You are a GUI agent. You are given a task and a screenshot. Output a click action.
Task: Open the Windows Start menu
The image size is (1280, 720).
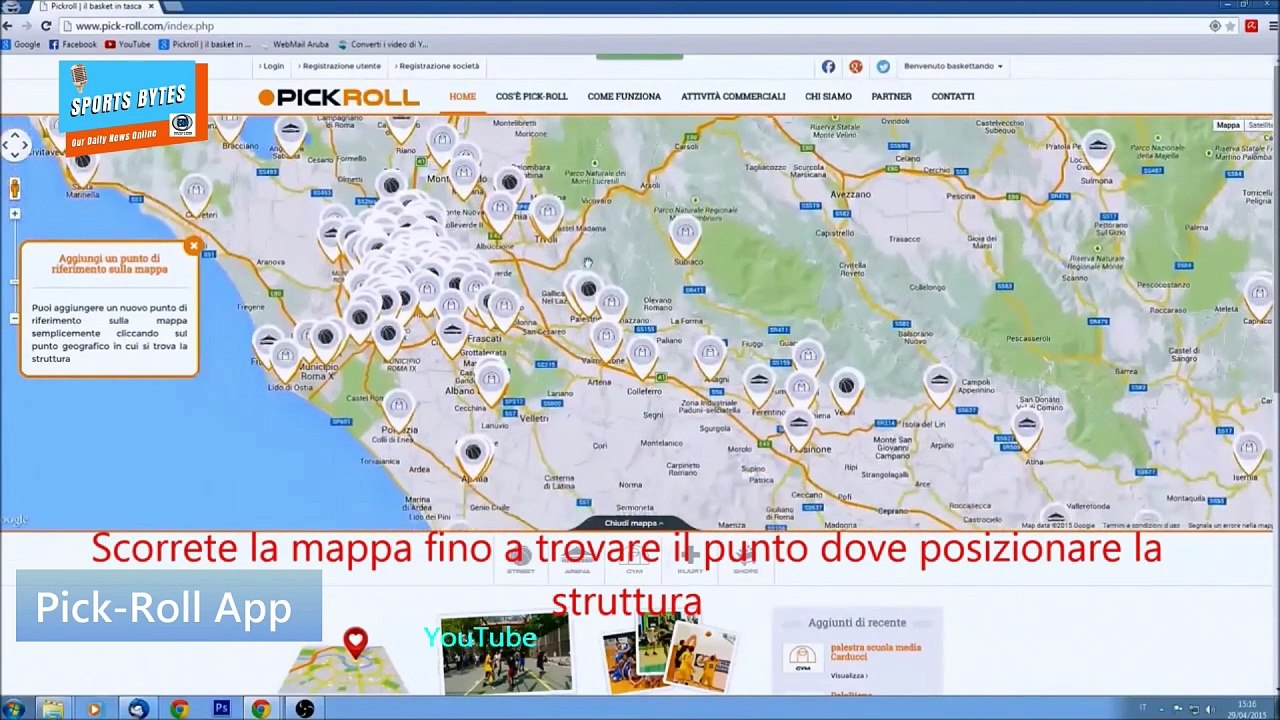tap(13, 709)
